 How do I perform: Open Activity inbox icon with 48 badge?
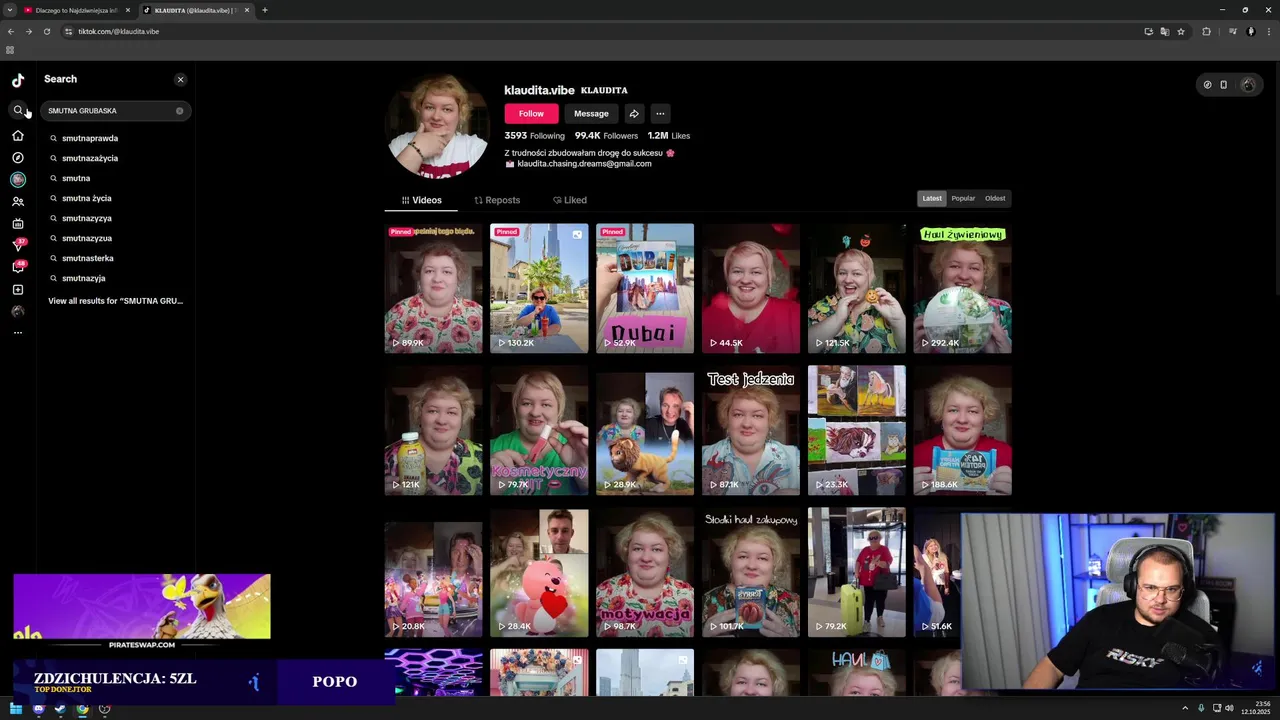(x=18, y=267)
